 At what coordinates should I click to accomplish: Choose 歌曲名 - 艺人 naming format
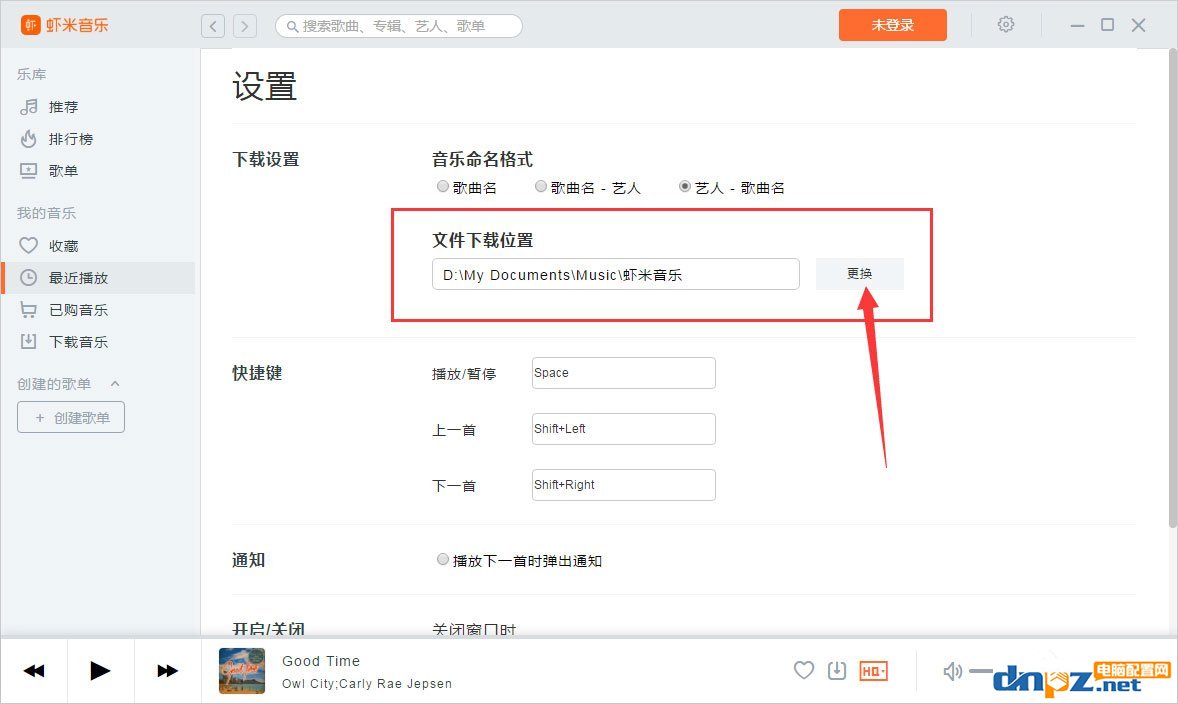541,186
